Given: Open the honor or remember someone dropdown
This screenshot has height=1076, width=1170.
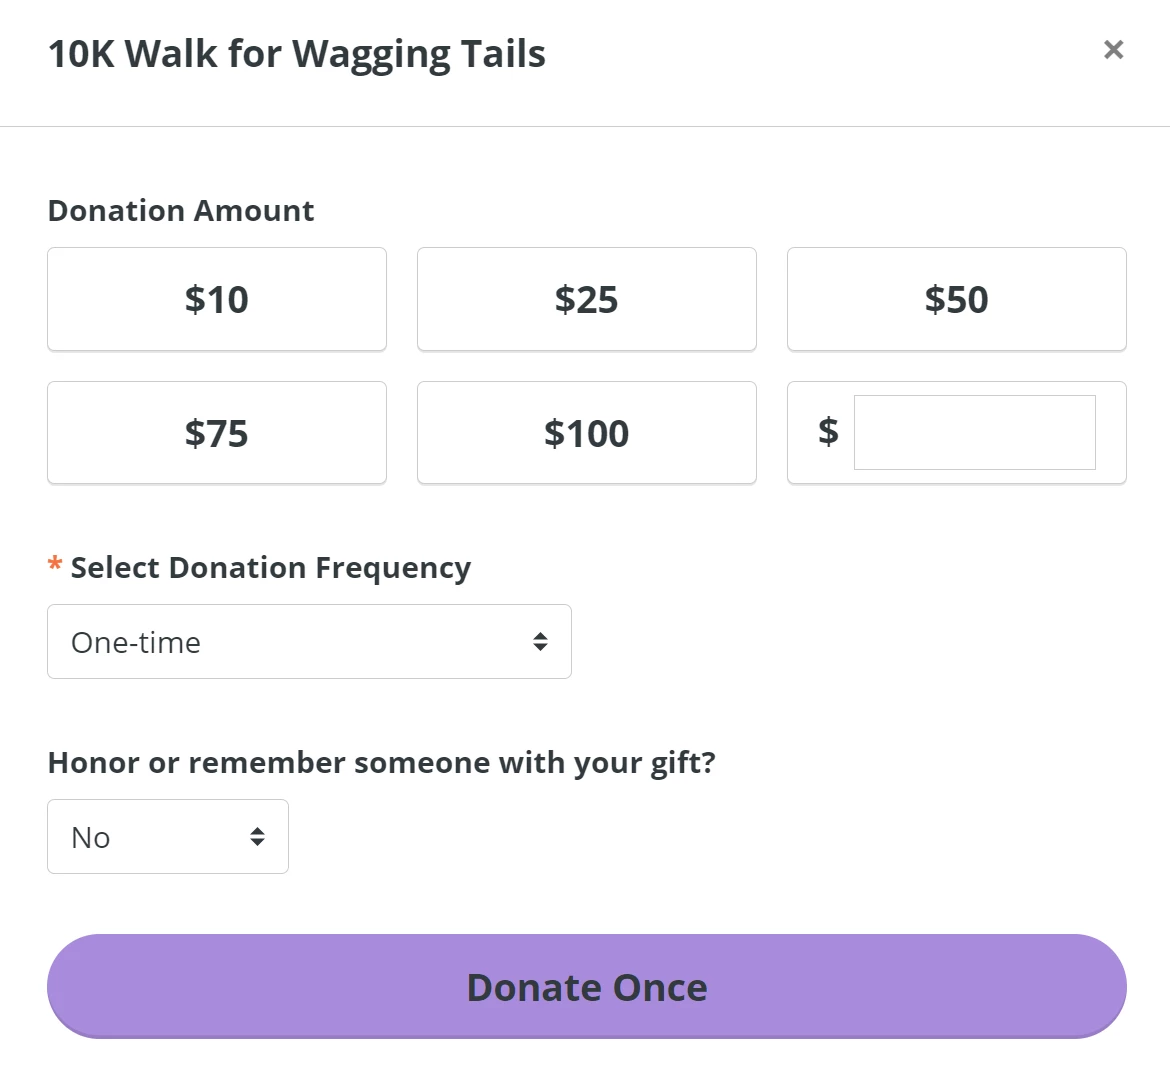Looking at the screenshot, I should [167, 836].
